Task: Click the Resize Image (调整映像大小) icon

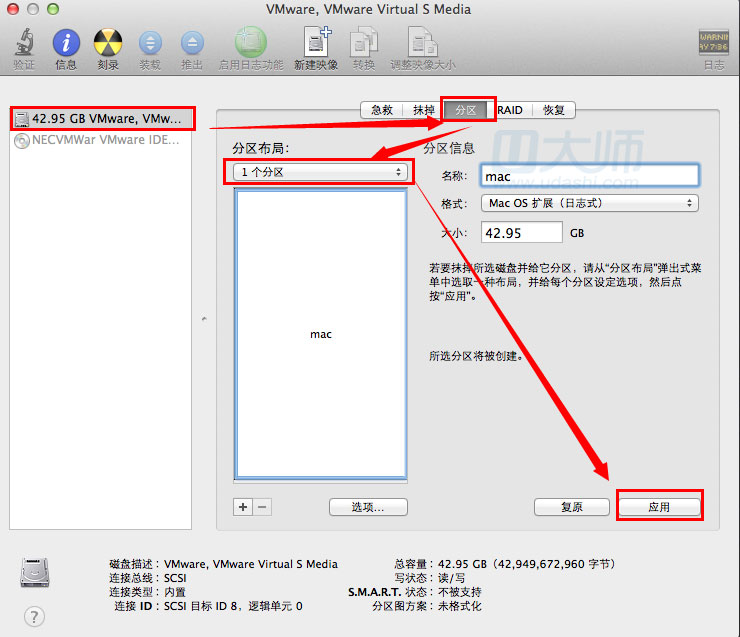Action: click(x=422, y=43)
